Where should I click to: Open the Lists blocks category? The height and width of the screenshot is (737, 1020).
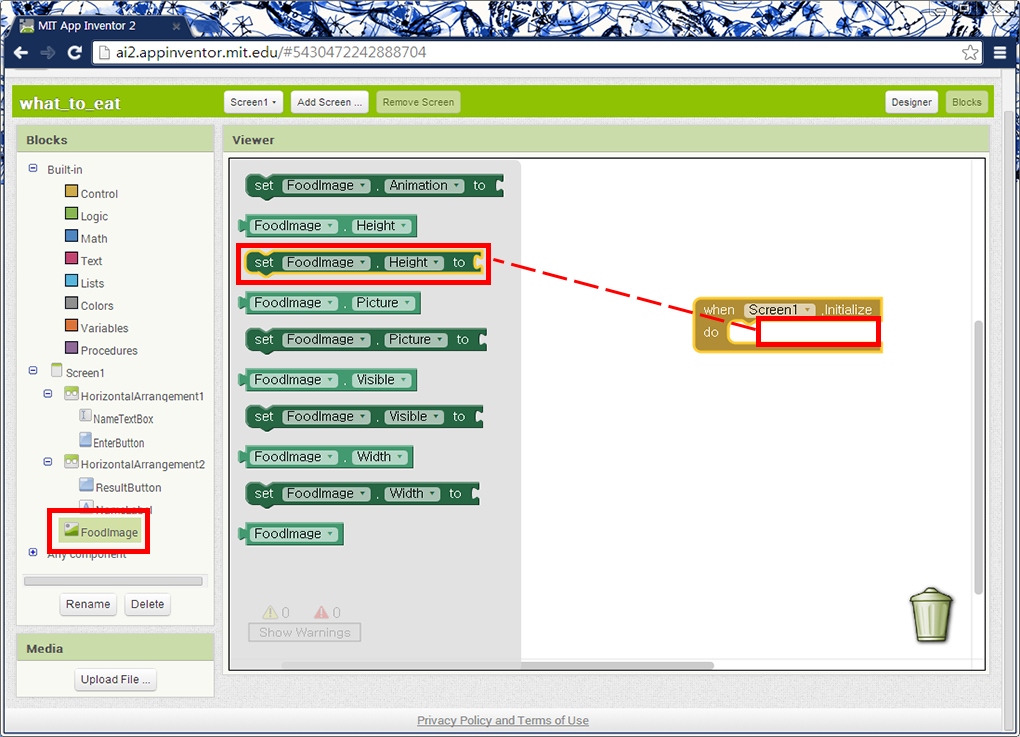[92, 283]
